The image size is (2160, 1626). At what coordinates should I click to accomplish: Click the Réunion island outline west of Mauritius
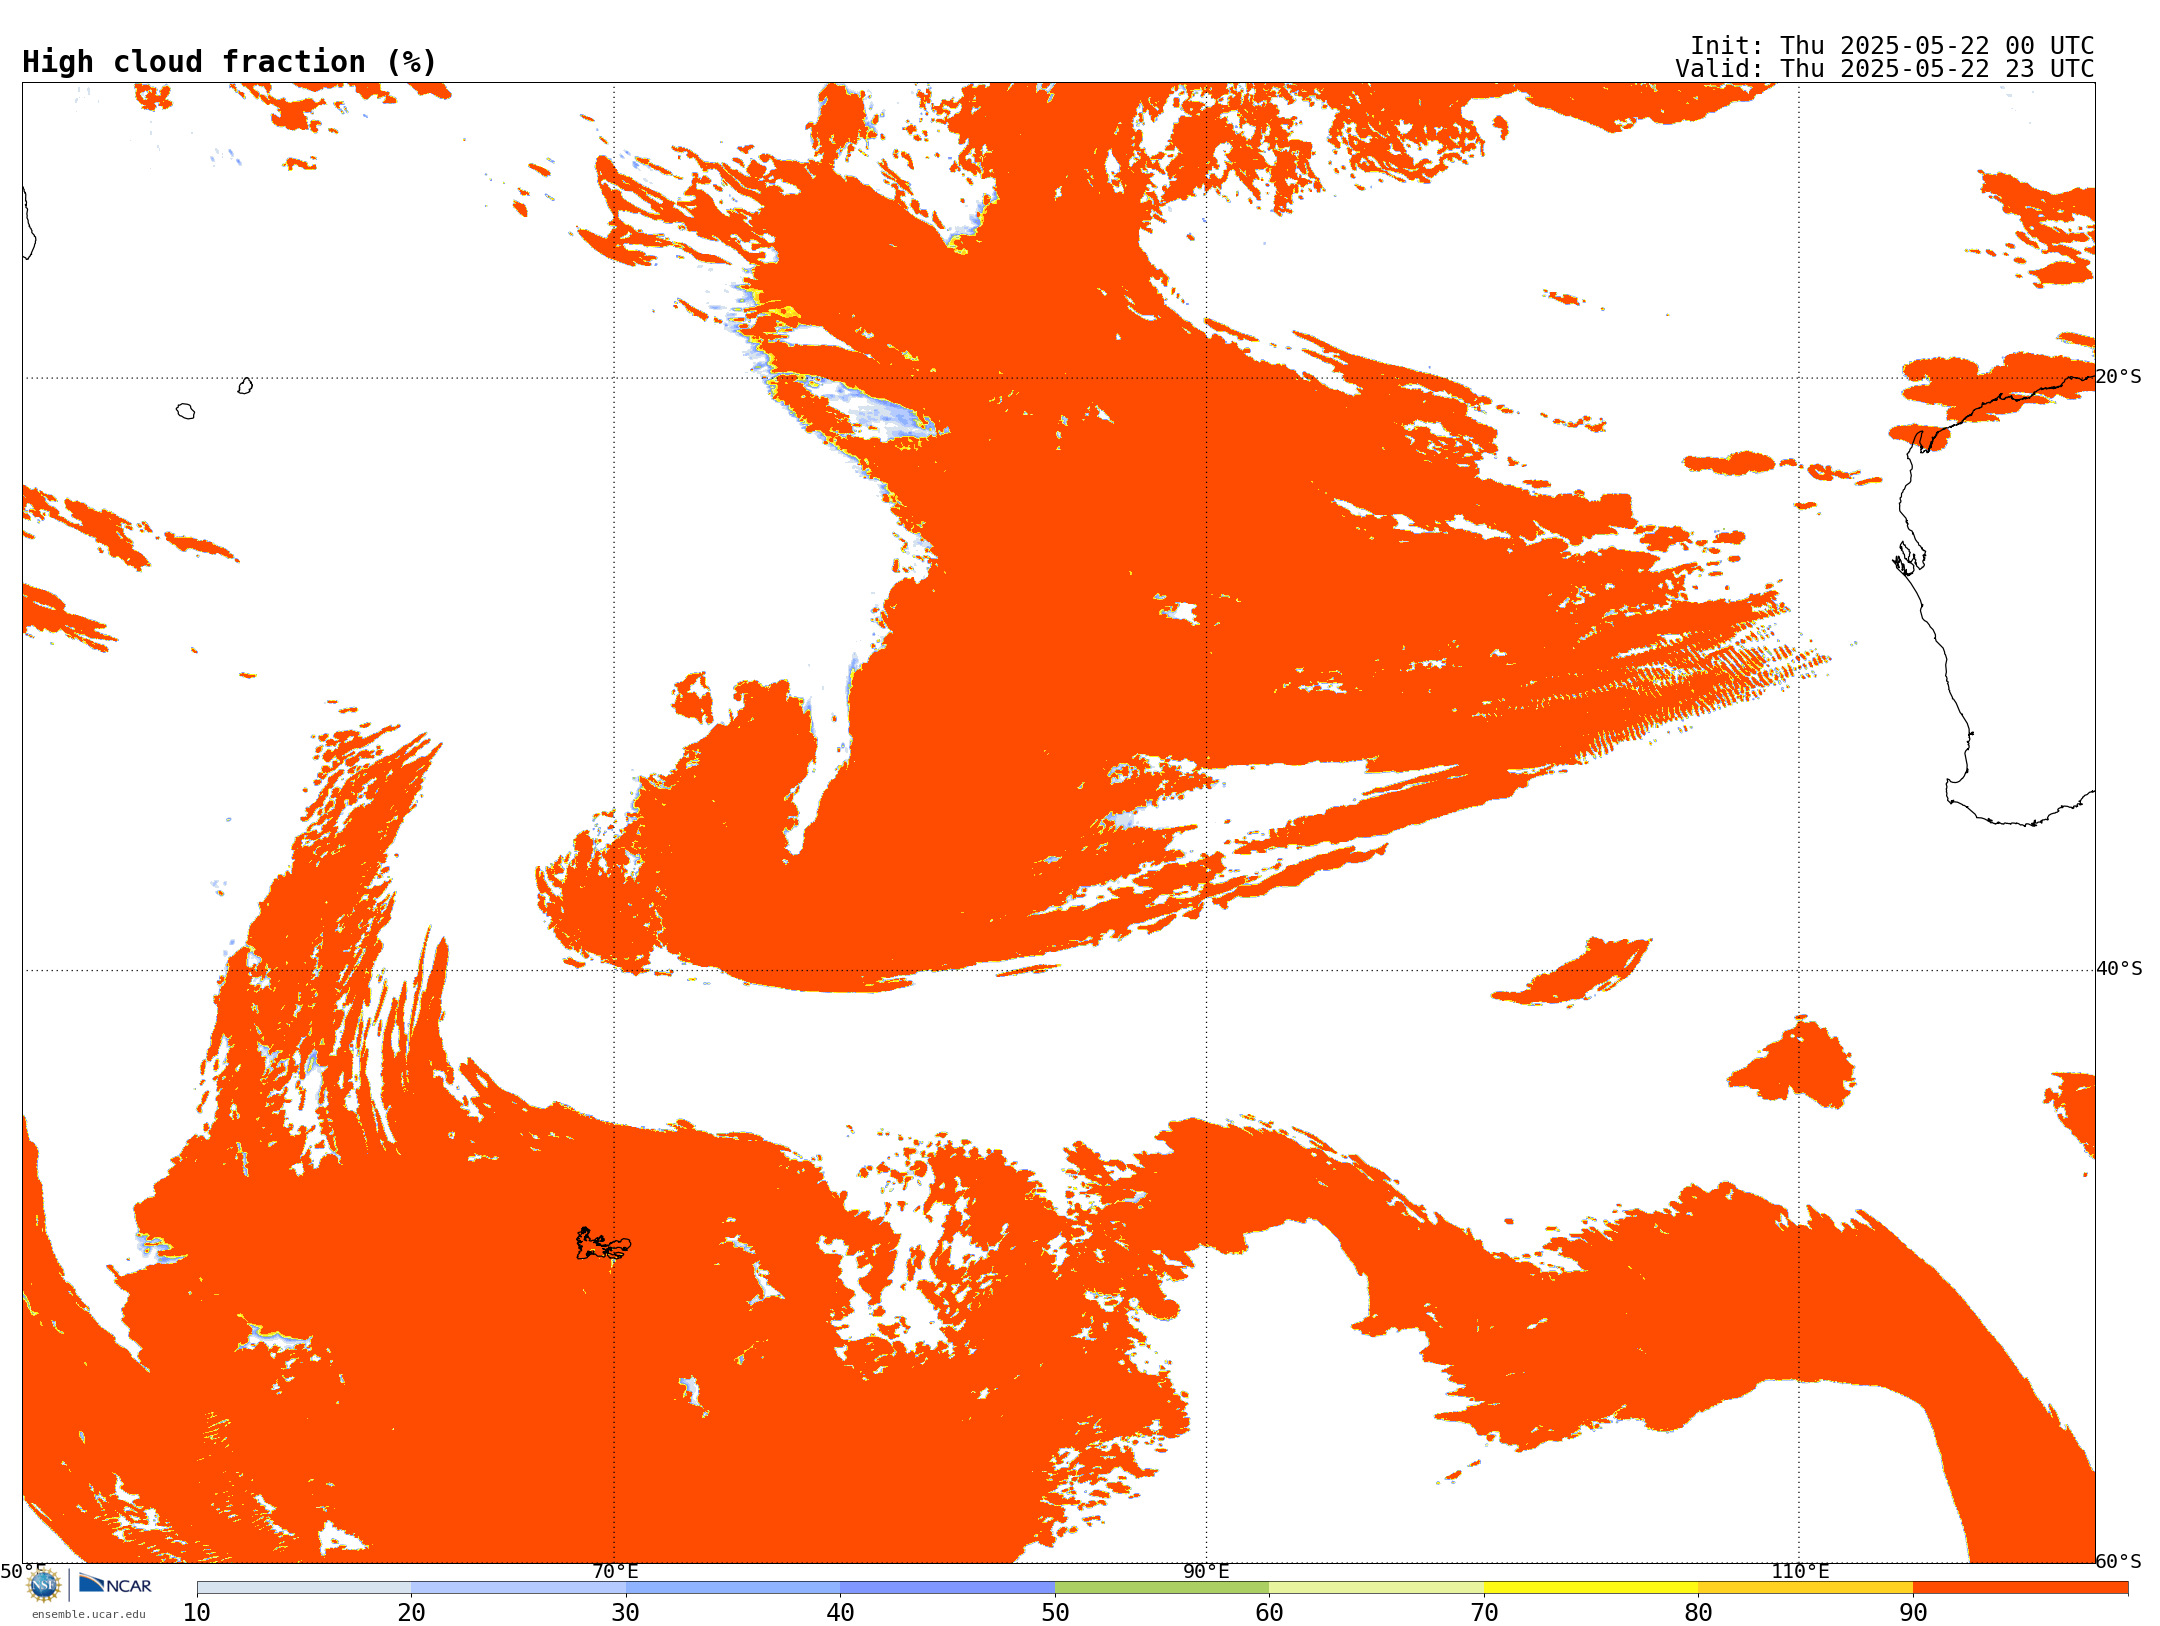185,411
